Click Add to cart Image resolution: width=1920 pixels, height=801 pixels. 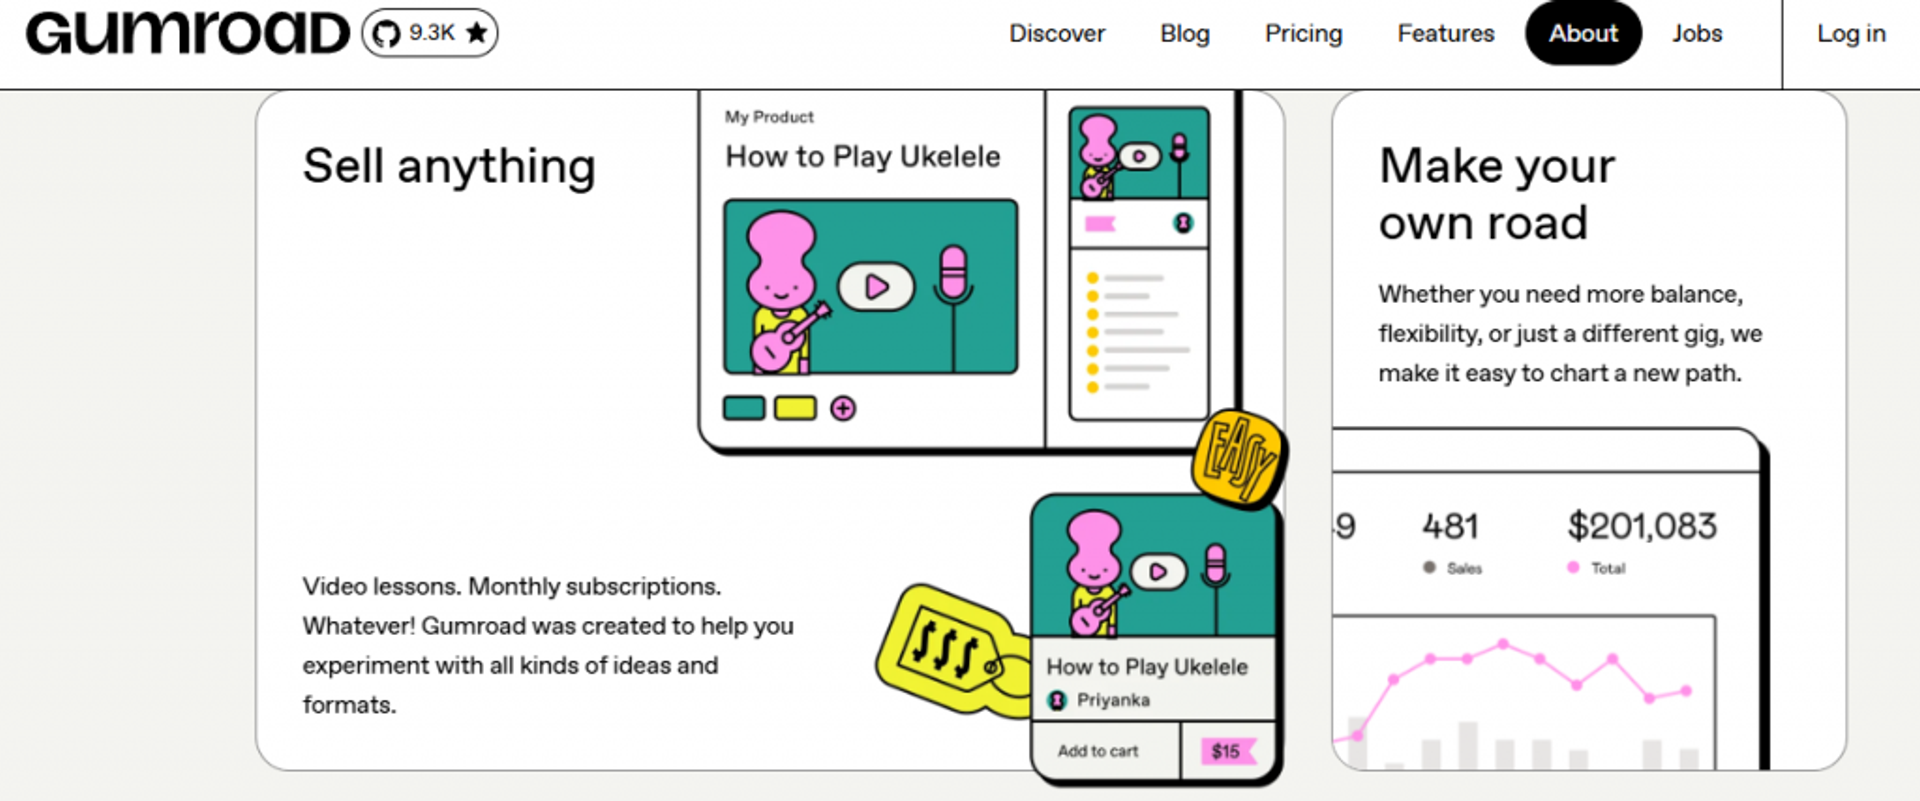[x=1098, y=751]
